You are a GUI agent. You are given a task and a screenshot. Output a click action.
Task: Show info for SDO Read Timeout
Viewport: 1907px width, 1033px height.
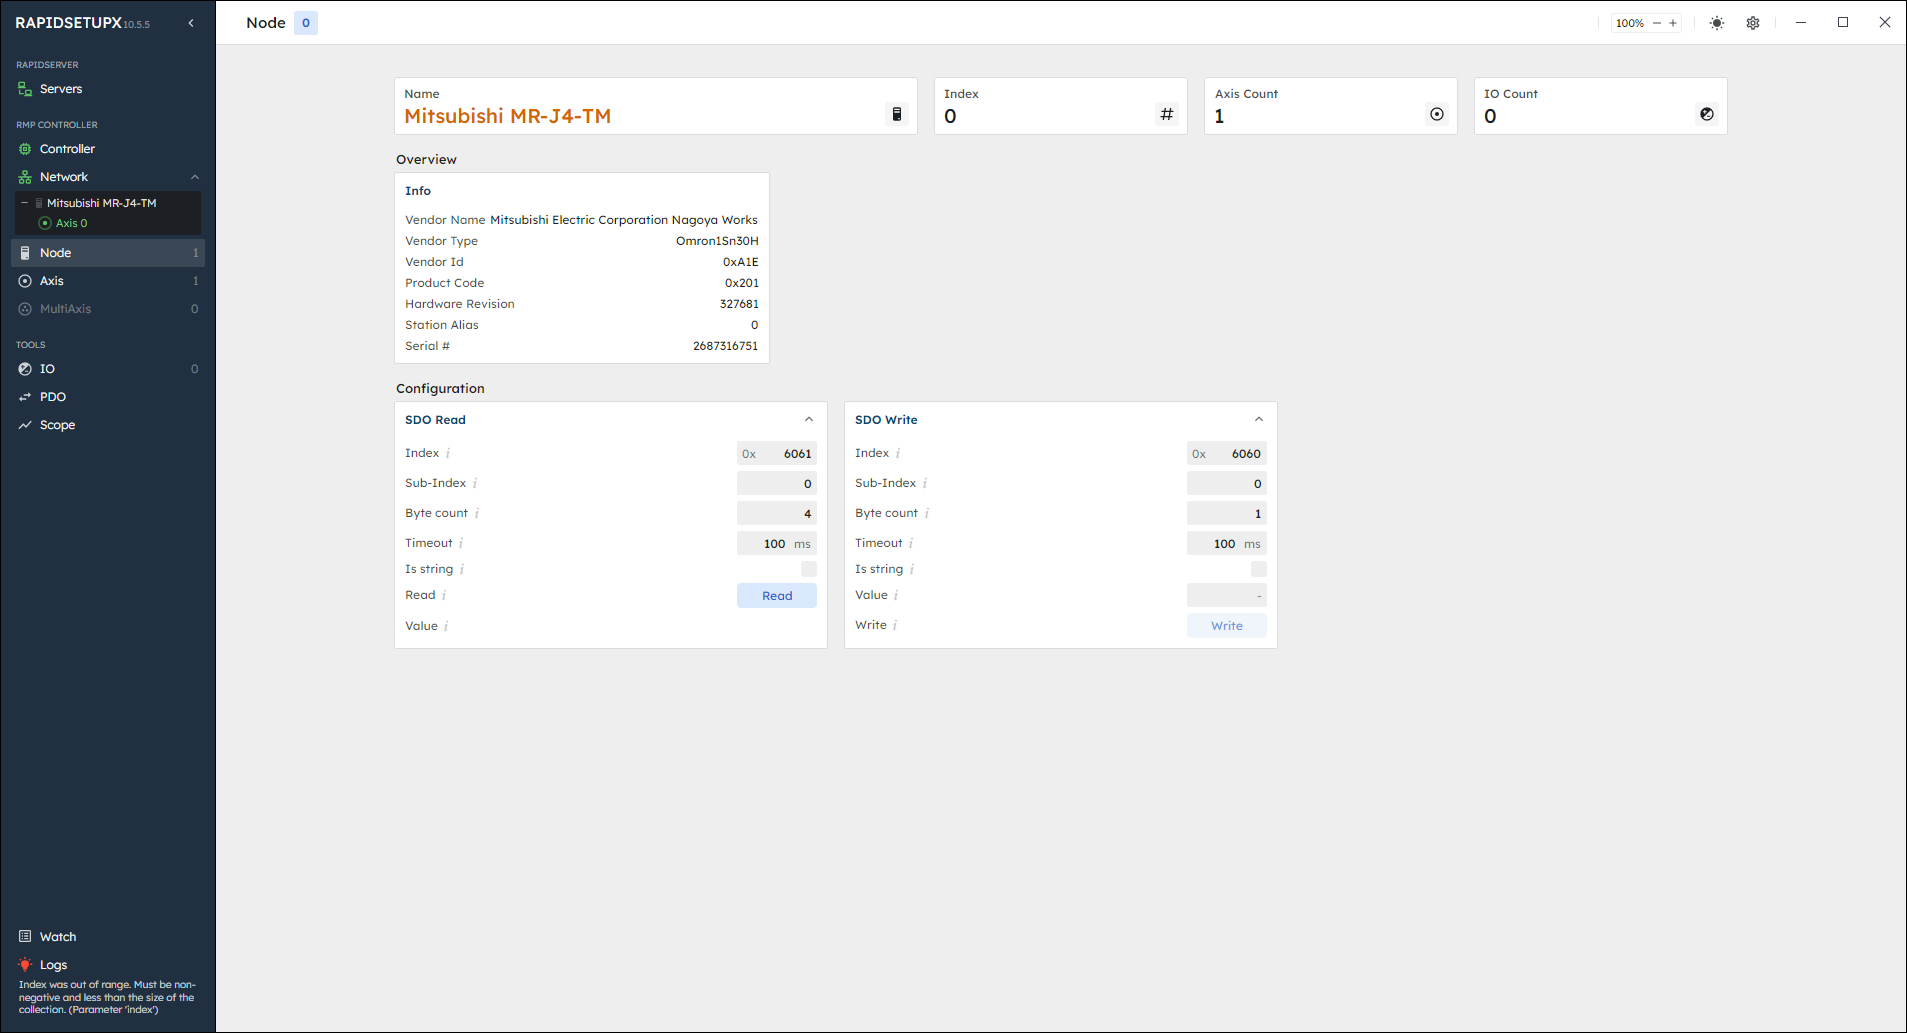461,544
